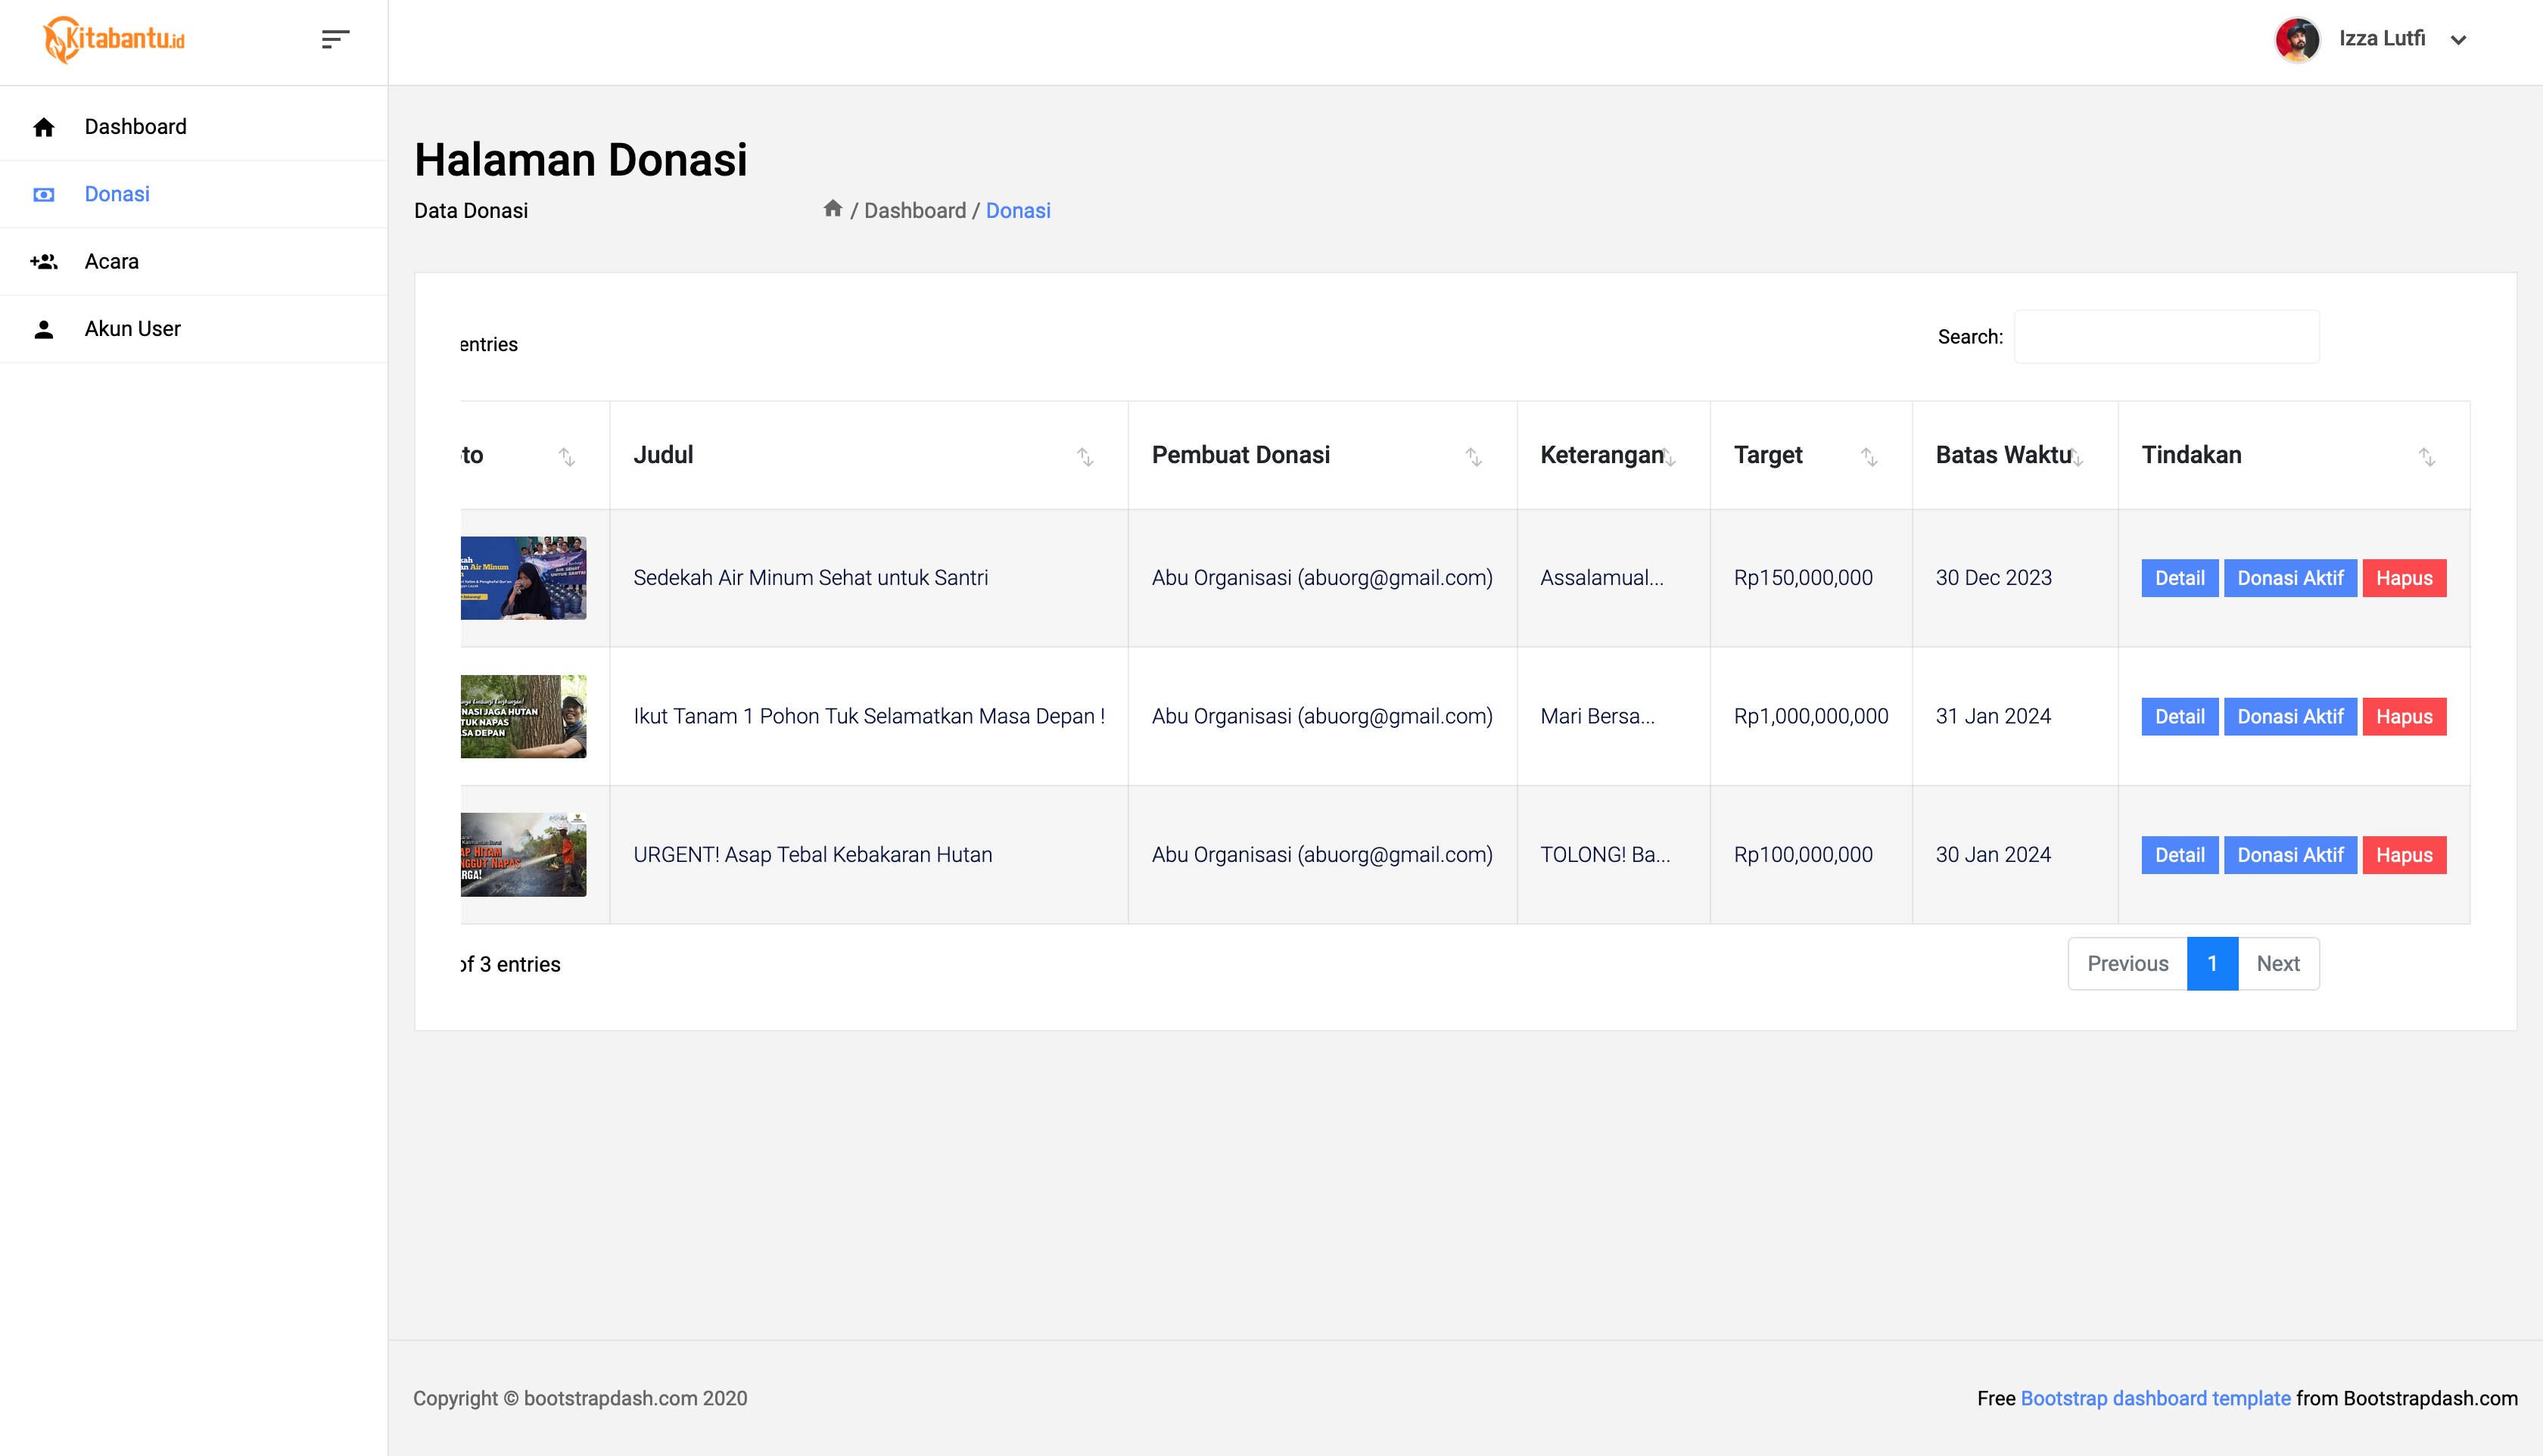This screenshot has height=1456, width=2543.
Task: Select page 1 in pagination
Action: pos(2212,963)
